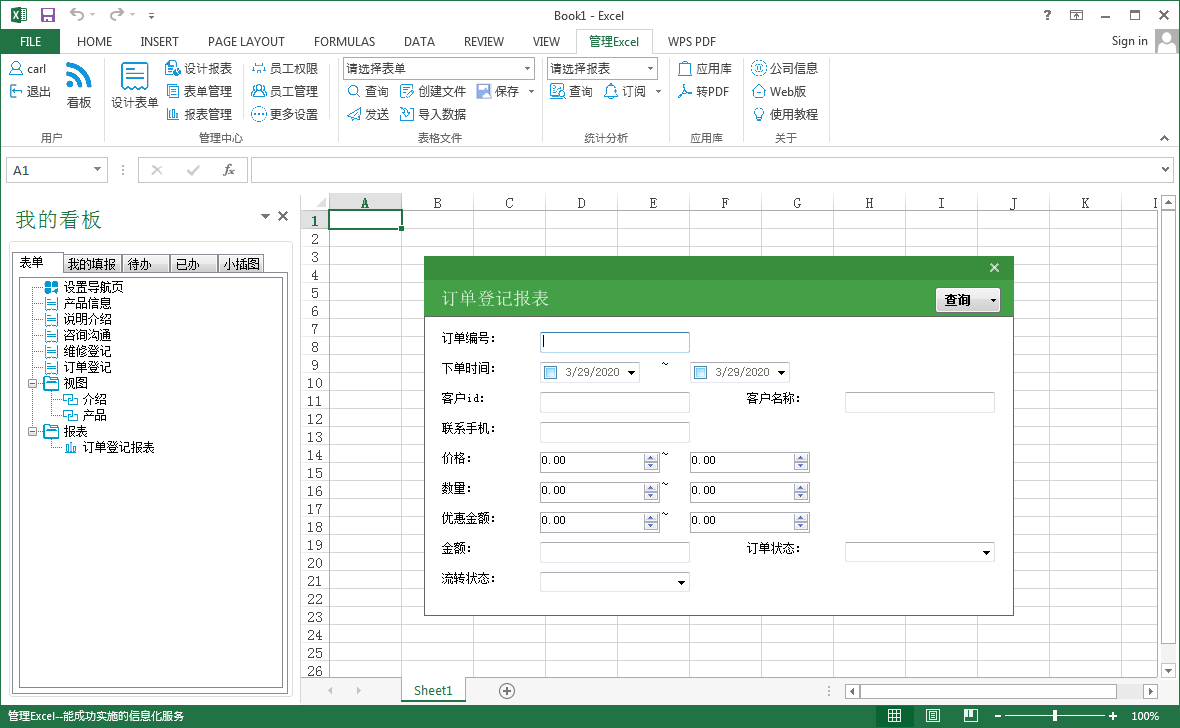Open 员工权限 employee permissions
The height and width of the screenshot is (728, 1180).
284,69
